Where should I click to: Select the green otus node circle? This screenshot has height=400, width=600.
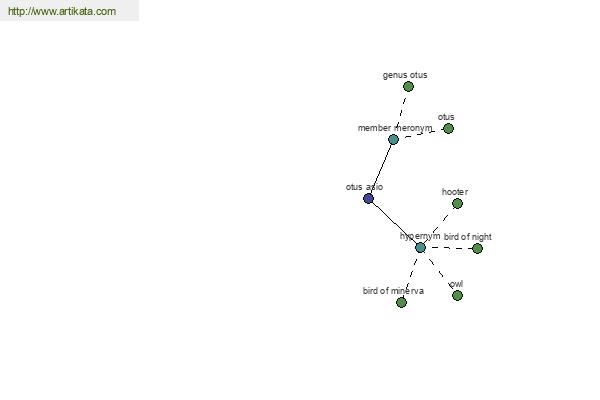[x=448, y=128]
